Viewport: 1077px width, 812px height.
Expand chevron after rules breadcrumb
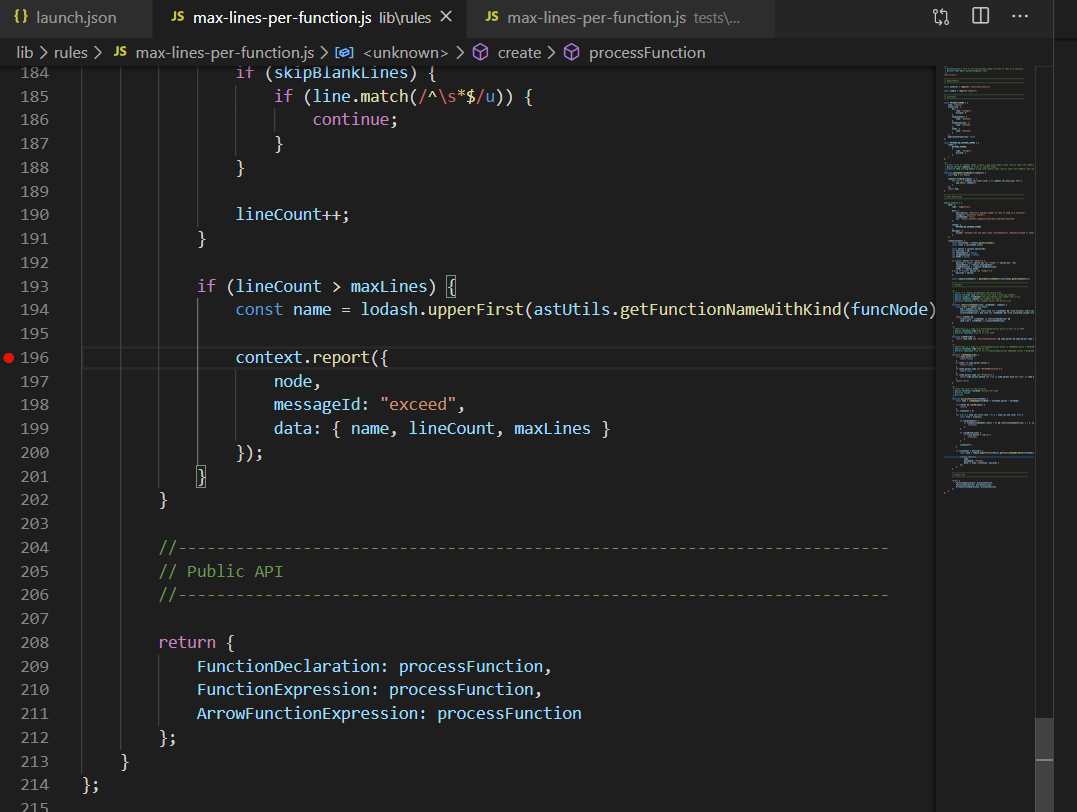click(98, 53)
